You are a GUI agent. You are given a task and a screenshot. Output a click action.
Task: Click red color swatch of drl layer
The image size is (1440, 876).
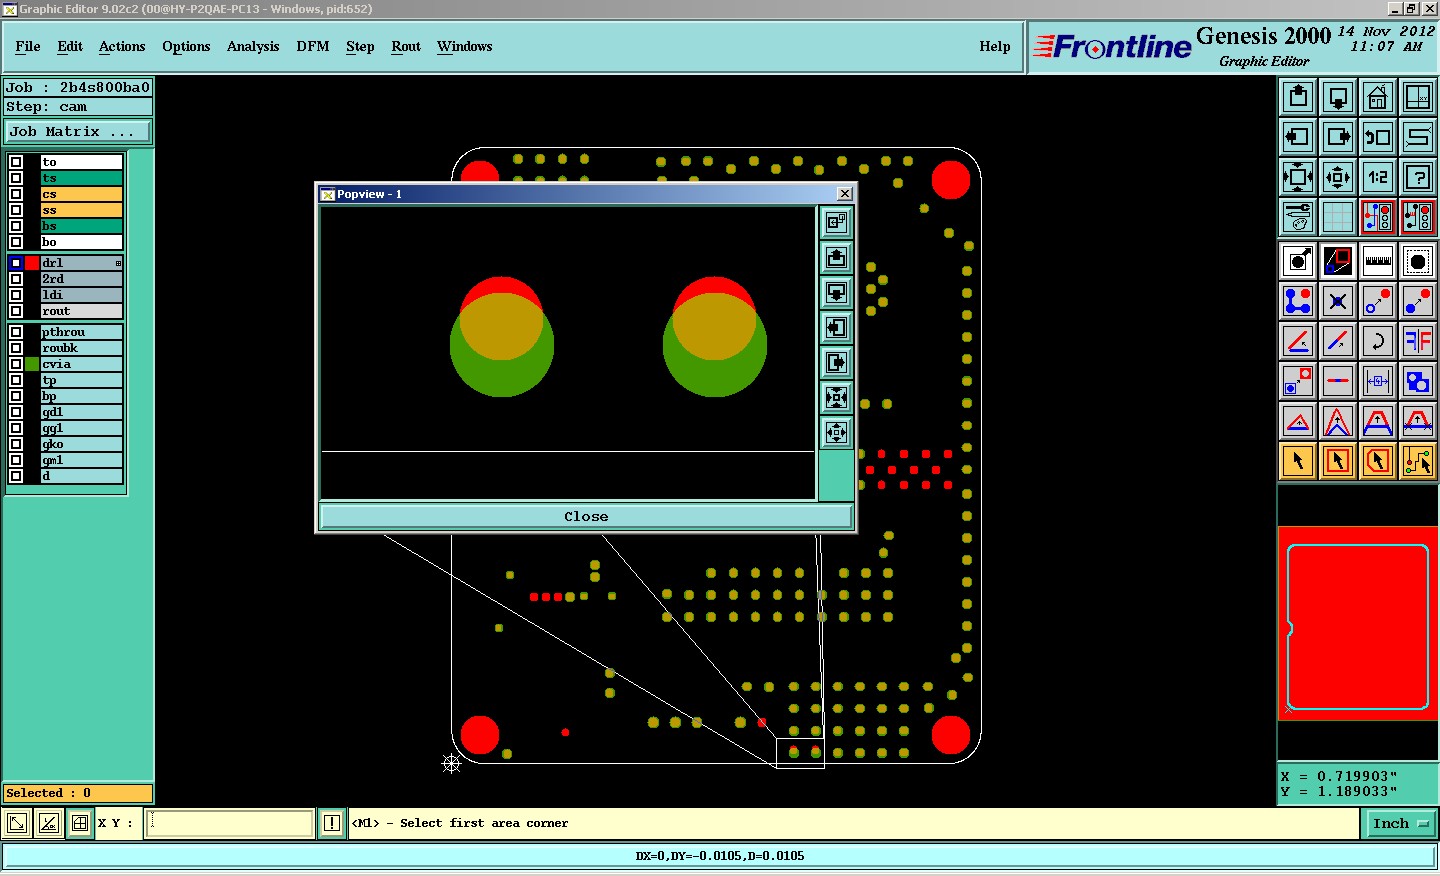click(x=32, y=263)
